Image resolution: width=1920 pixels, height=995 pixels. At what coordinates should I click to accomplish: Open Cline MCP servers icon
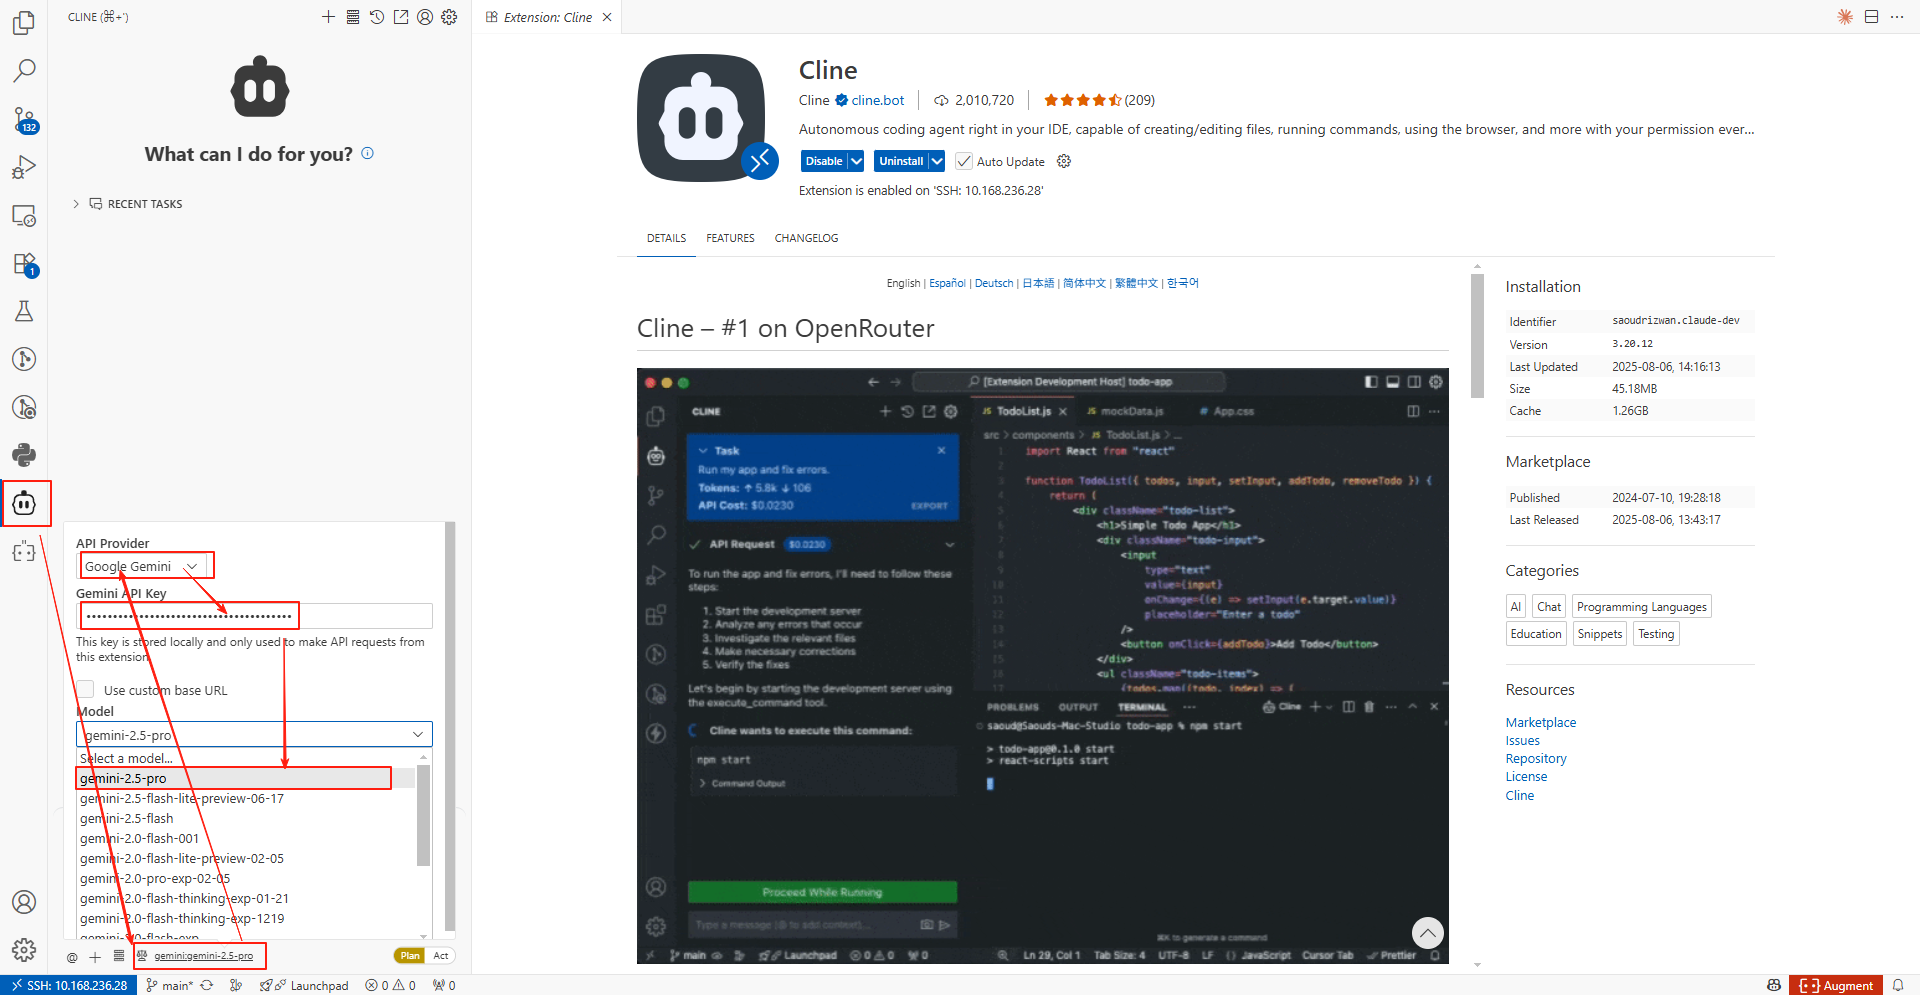point(352,17)
